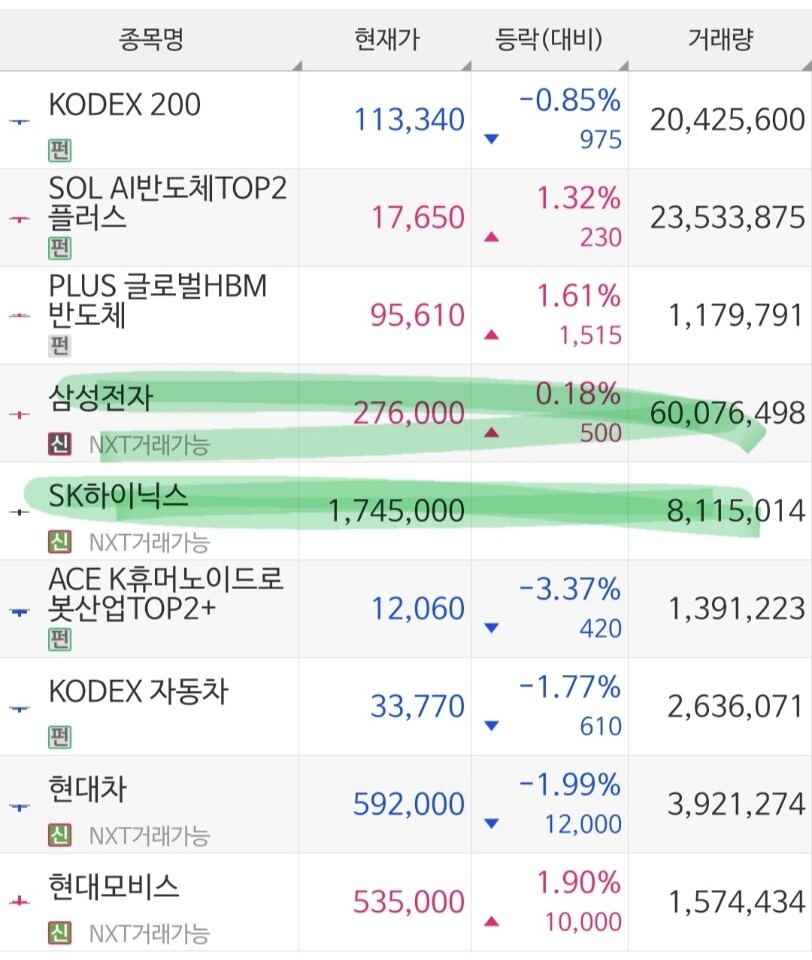
Task: Click the 신 badge under 현대모비스
Action: click(59, 933)
